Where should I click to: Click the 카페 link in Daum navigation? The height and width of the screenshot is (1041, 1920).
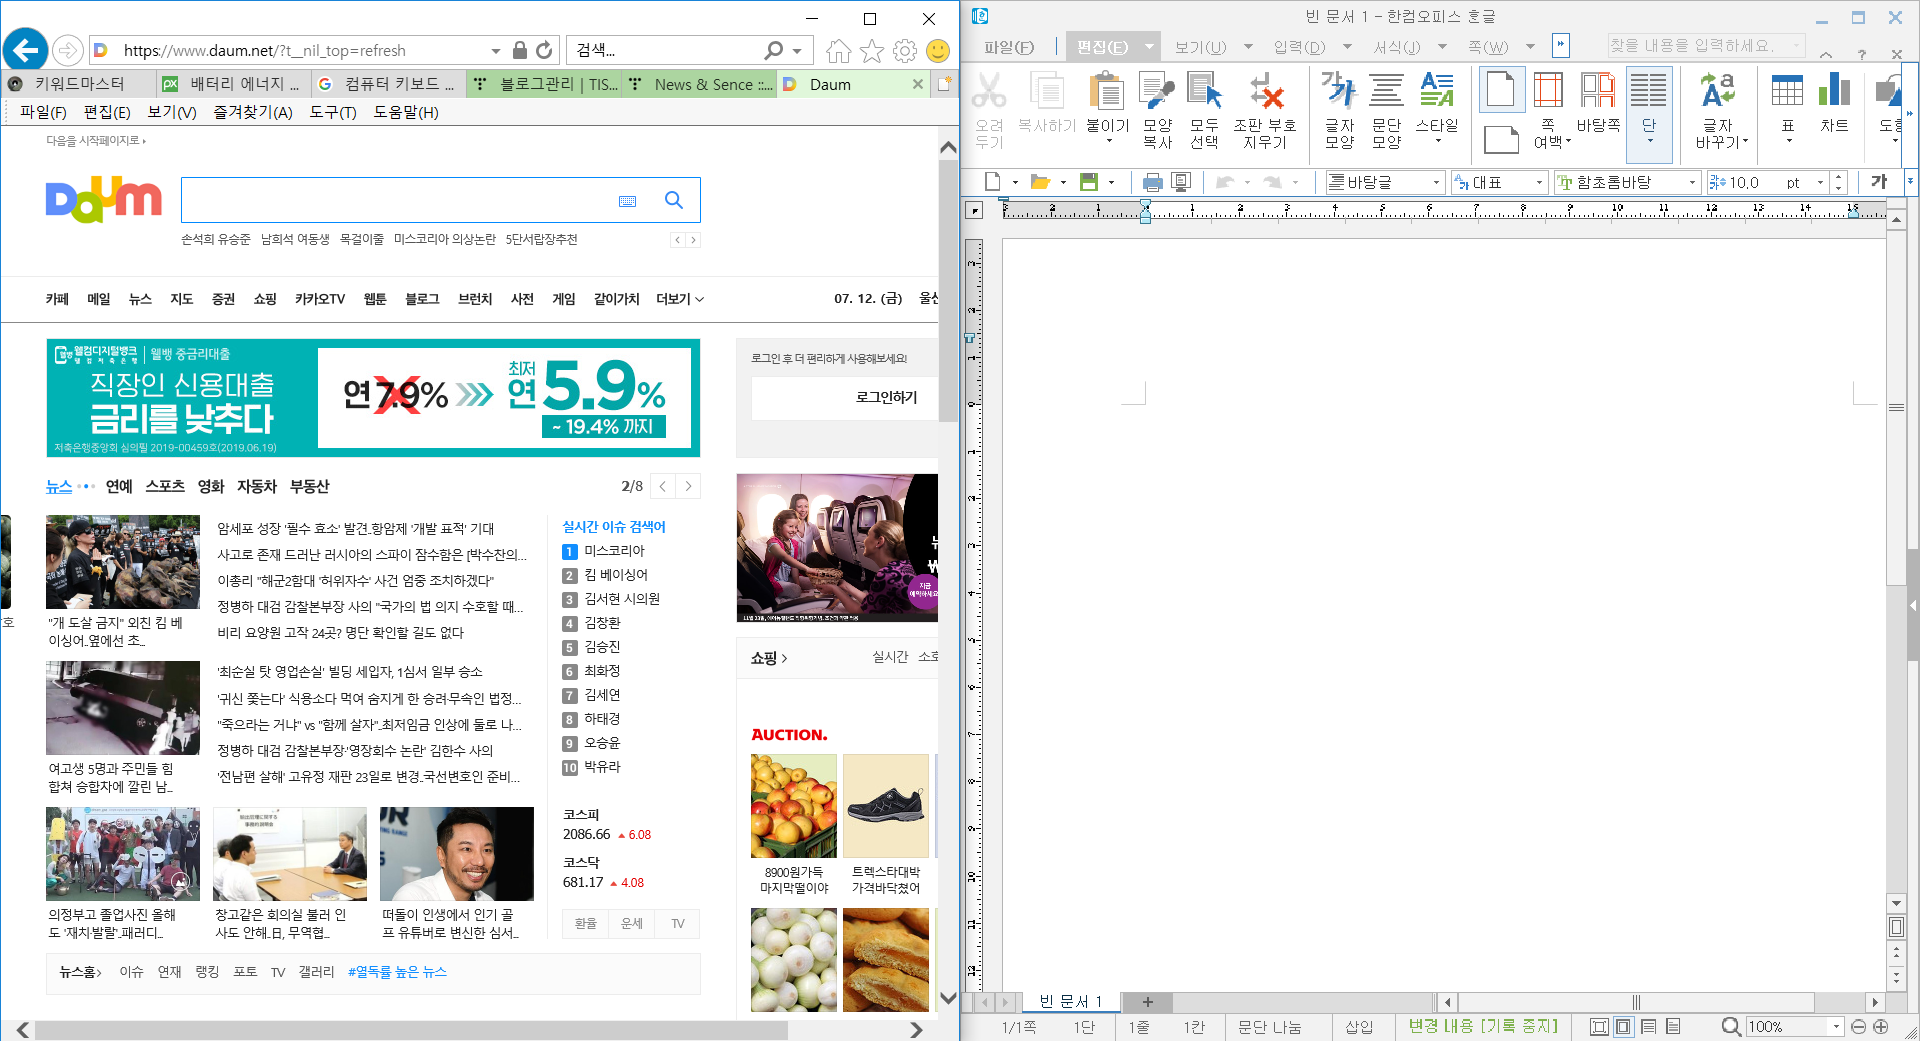click(57, 299)
